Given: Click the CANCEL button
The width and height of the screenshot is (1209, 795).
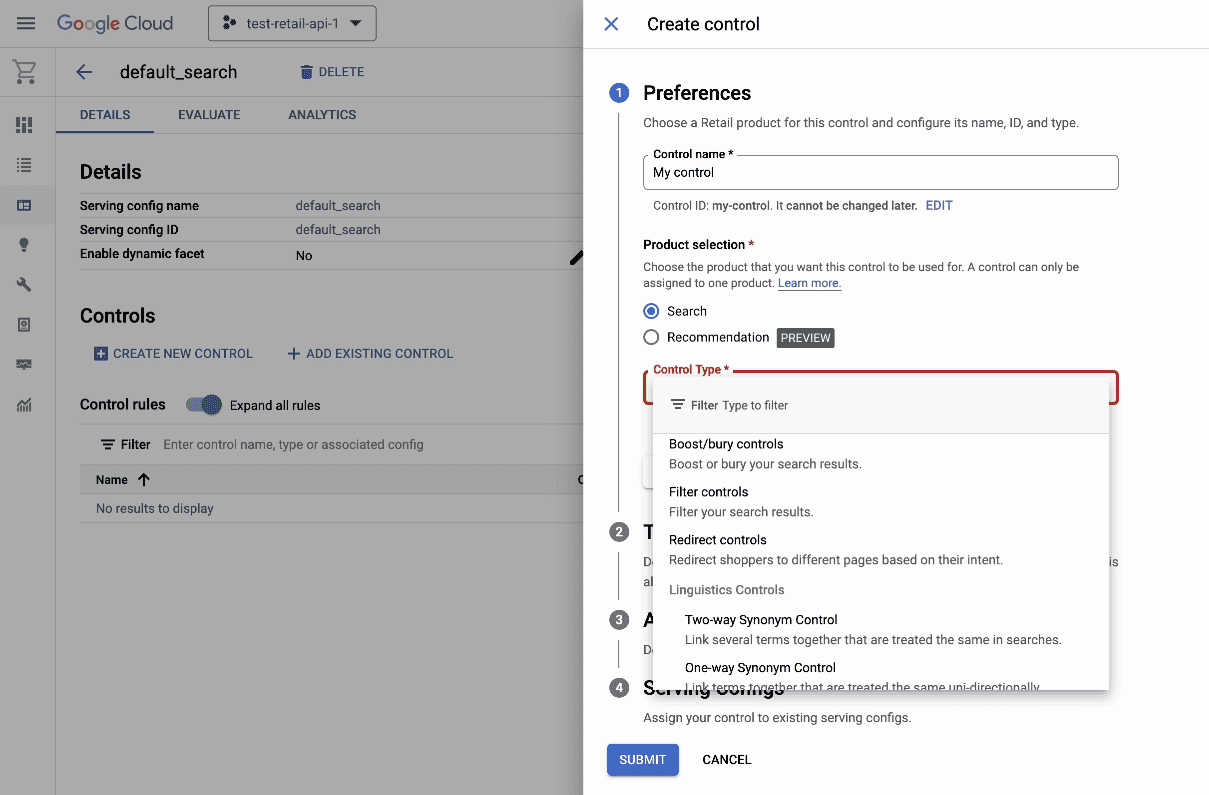Looking at the screenshot, I should [x=727, y=760].
